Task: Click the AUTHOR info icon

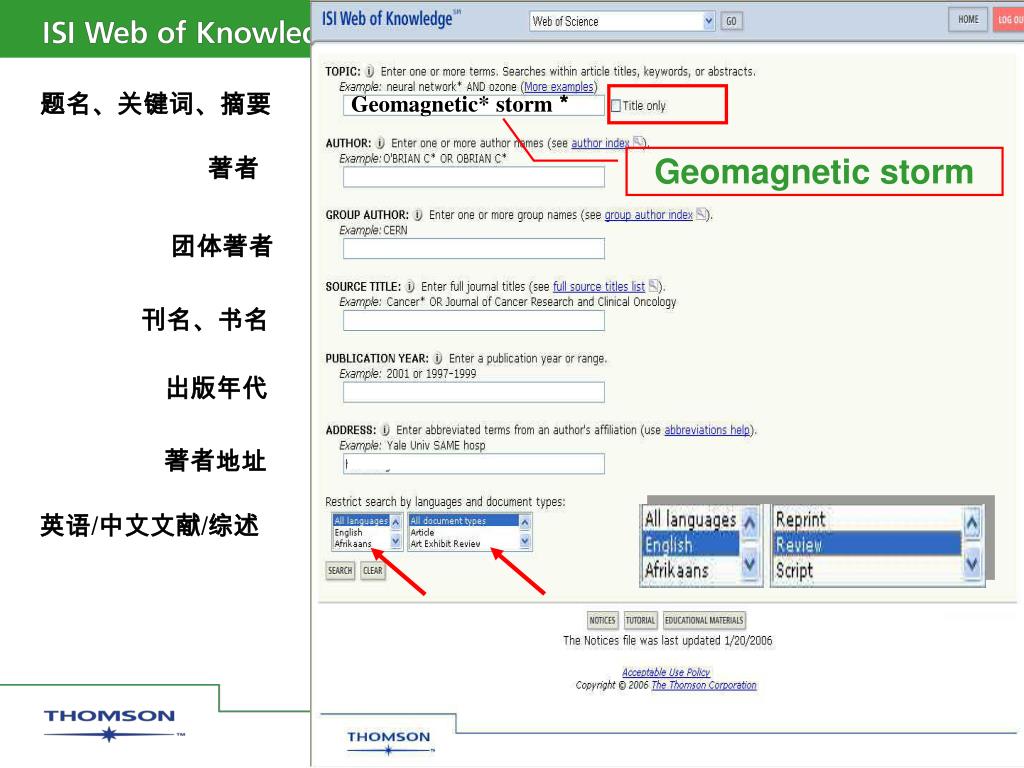Action: point(380,143)
